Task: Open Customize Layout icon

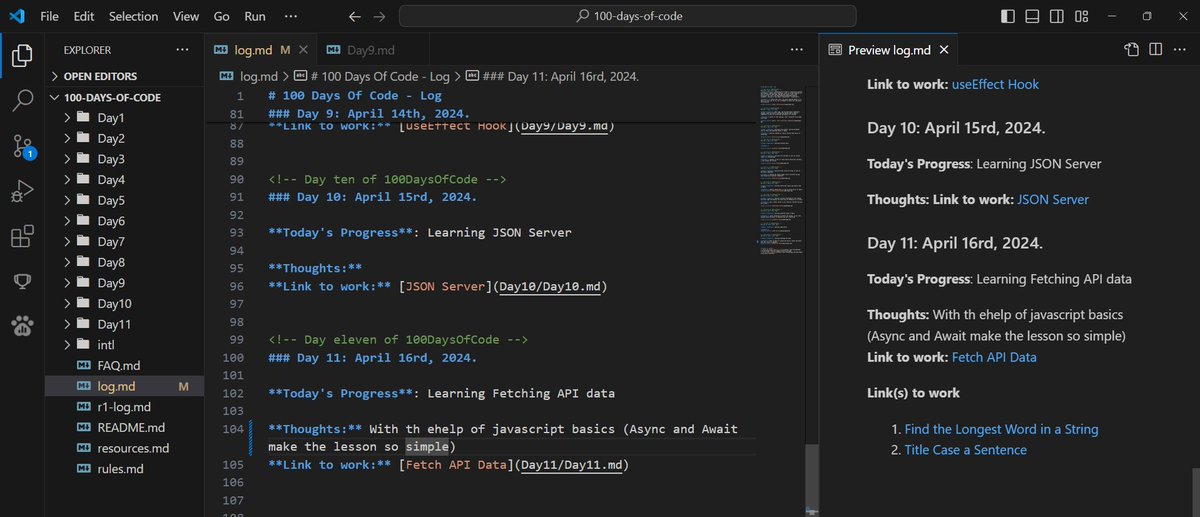Action: pyautogui.click(x=1082, y=16)
